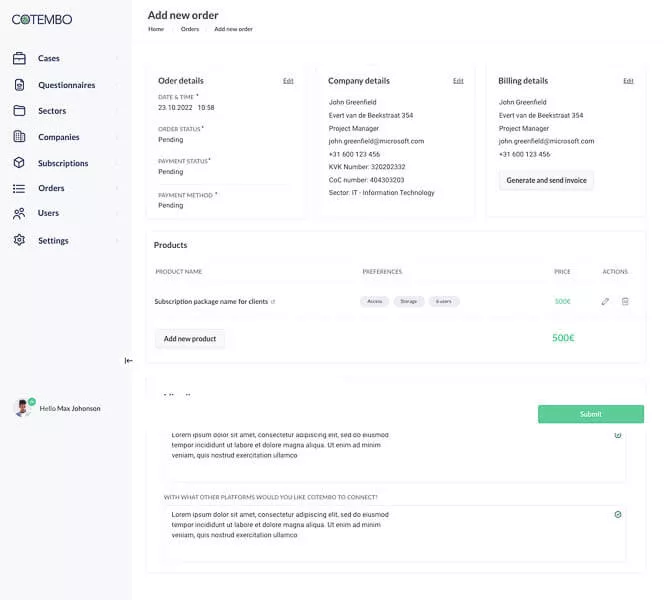Expand the Orders sidebar chevron
664x600 pixels.
117,188
